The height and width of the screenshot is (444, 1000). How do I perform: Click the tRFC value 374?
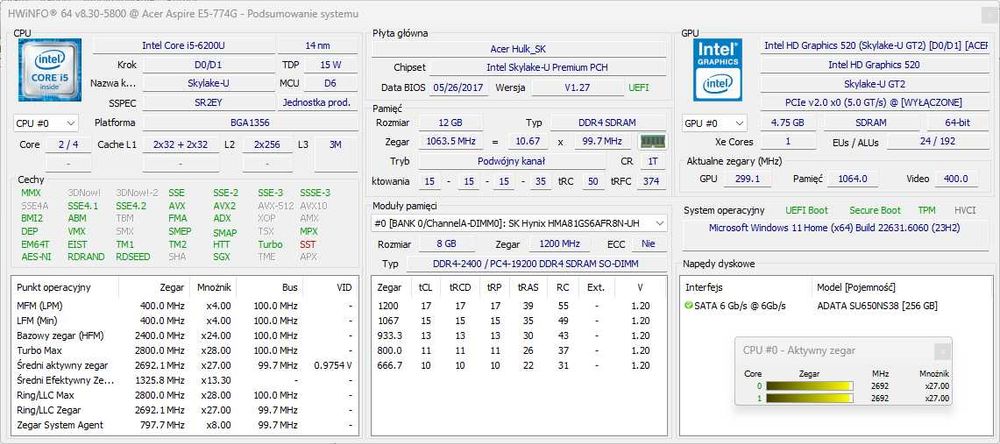click(651, 182)
